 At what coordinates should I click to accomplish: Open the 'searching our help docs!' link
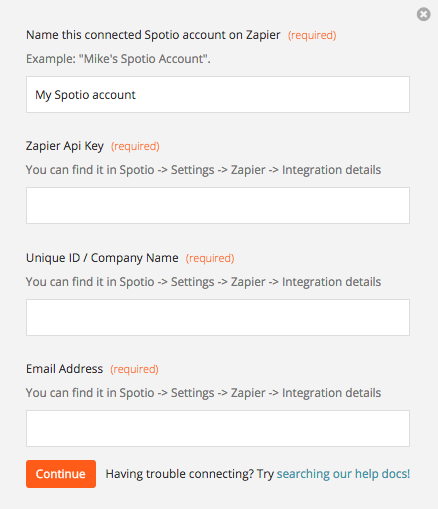tap(343, 474)
